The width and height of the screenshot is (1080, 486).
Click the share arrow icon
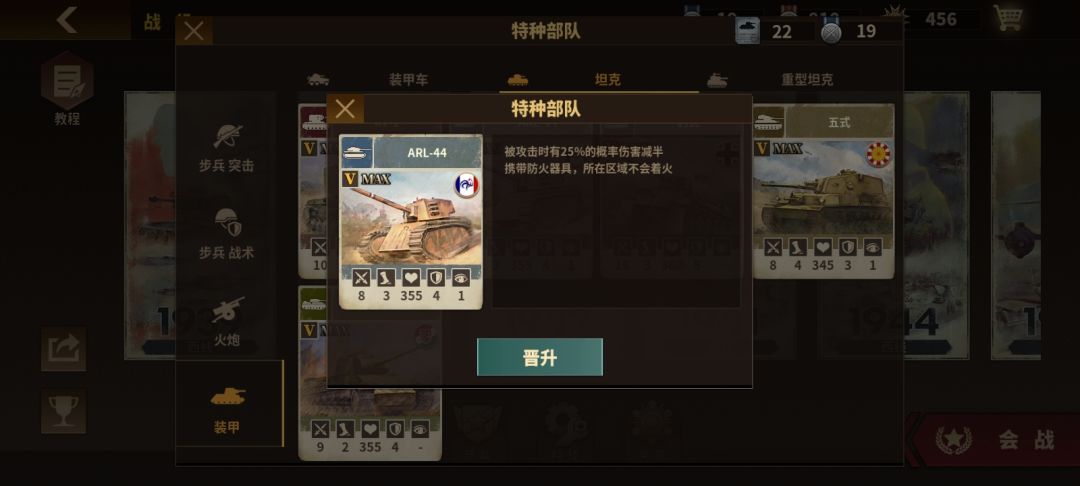(x=63, y=348)
